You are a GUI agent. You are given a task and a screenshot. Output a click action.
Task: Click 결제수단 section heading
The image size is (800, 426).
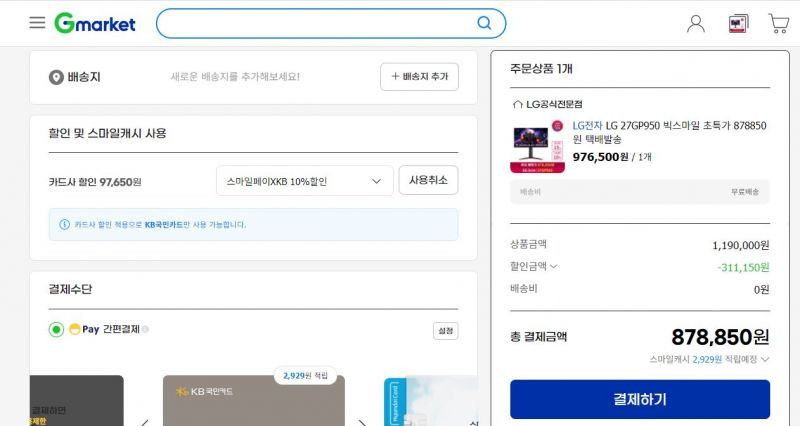(x=70, y=289)
